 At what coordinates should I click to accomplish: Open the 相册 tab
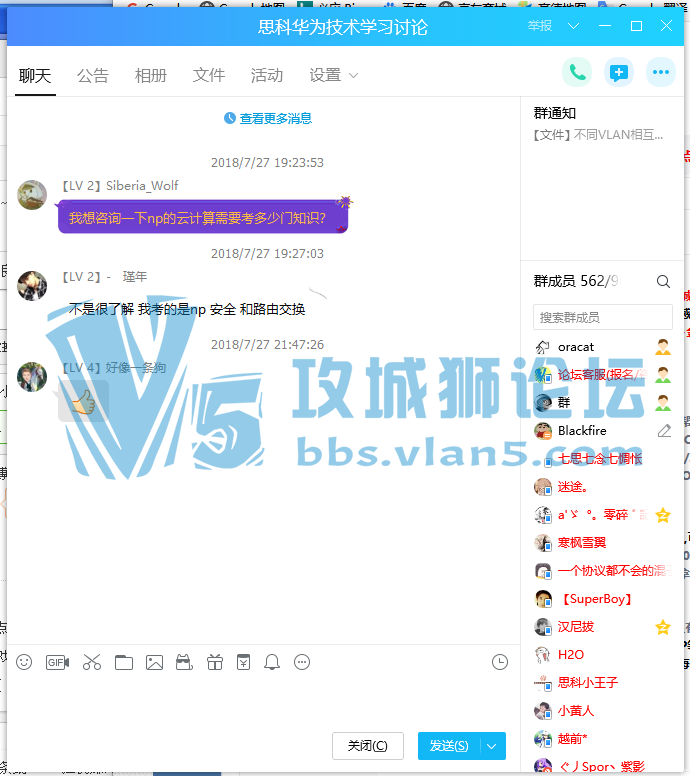click(151, 76)
